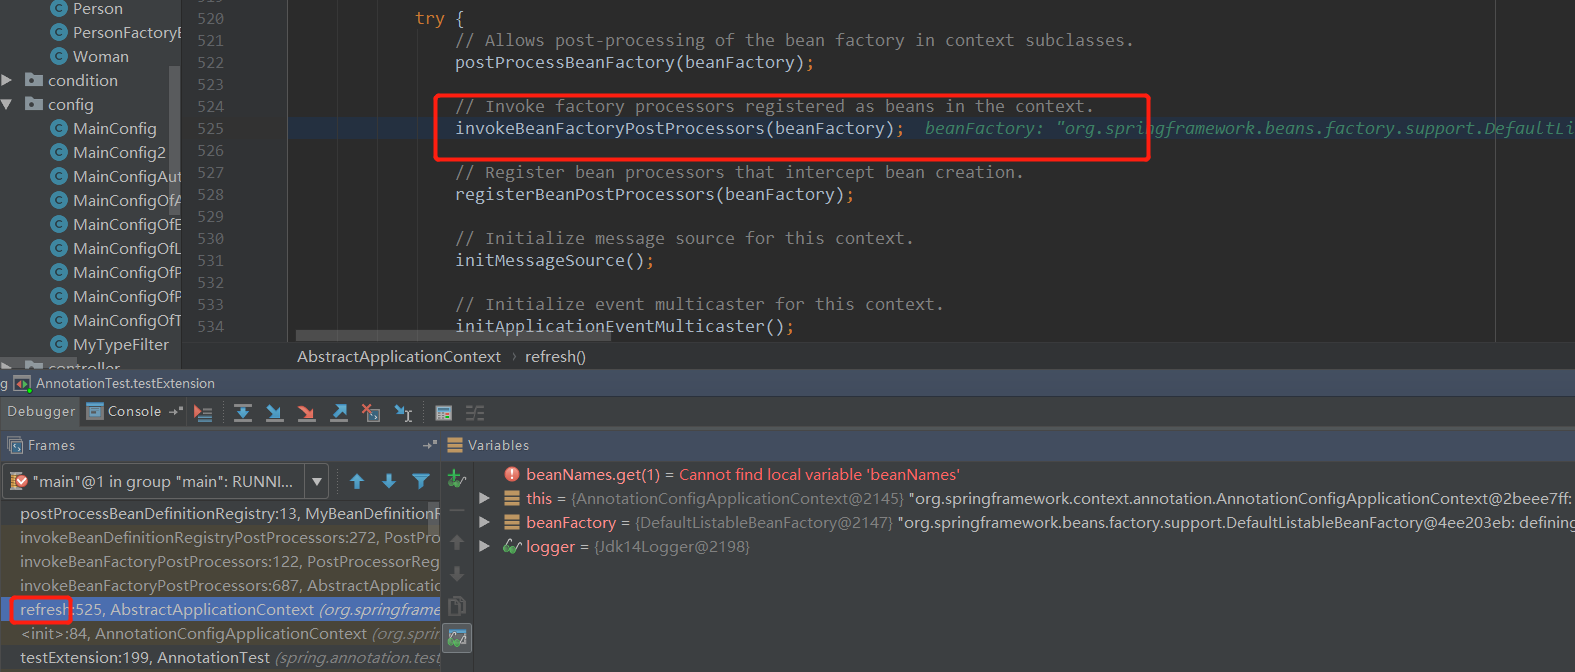Click the AnnotationTest.testExtension run config icon
The image size is (1575, 672).
[22, 383]
